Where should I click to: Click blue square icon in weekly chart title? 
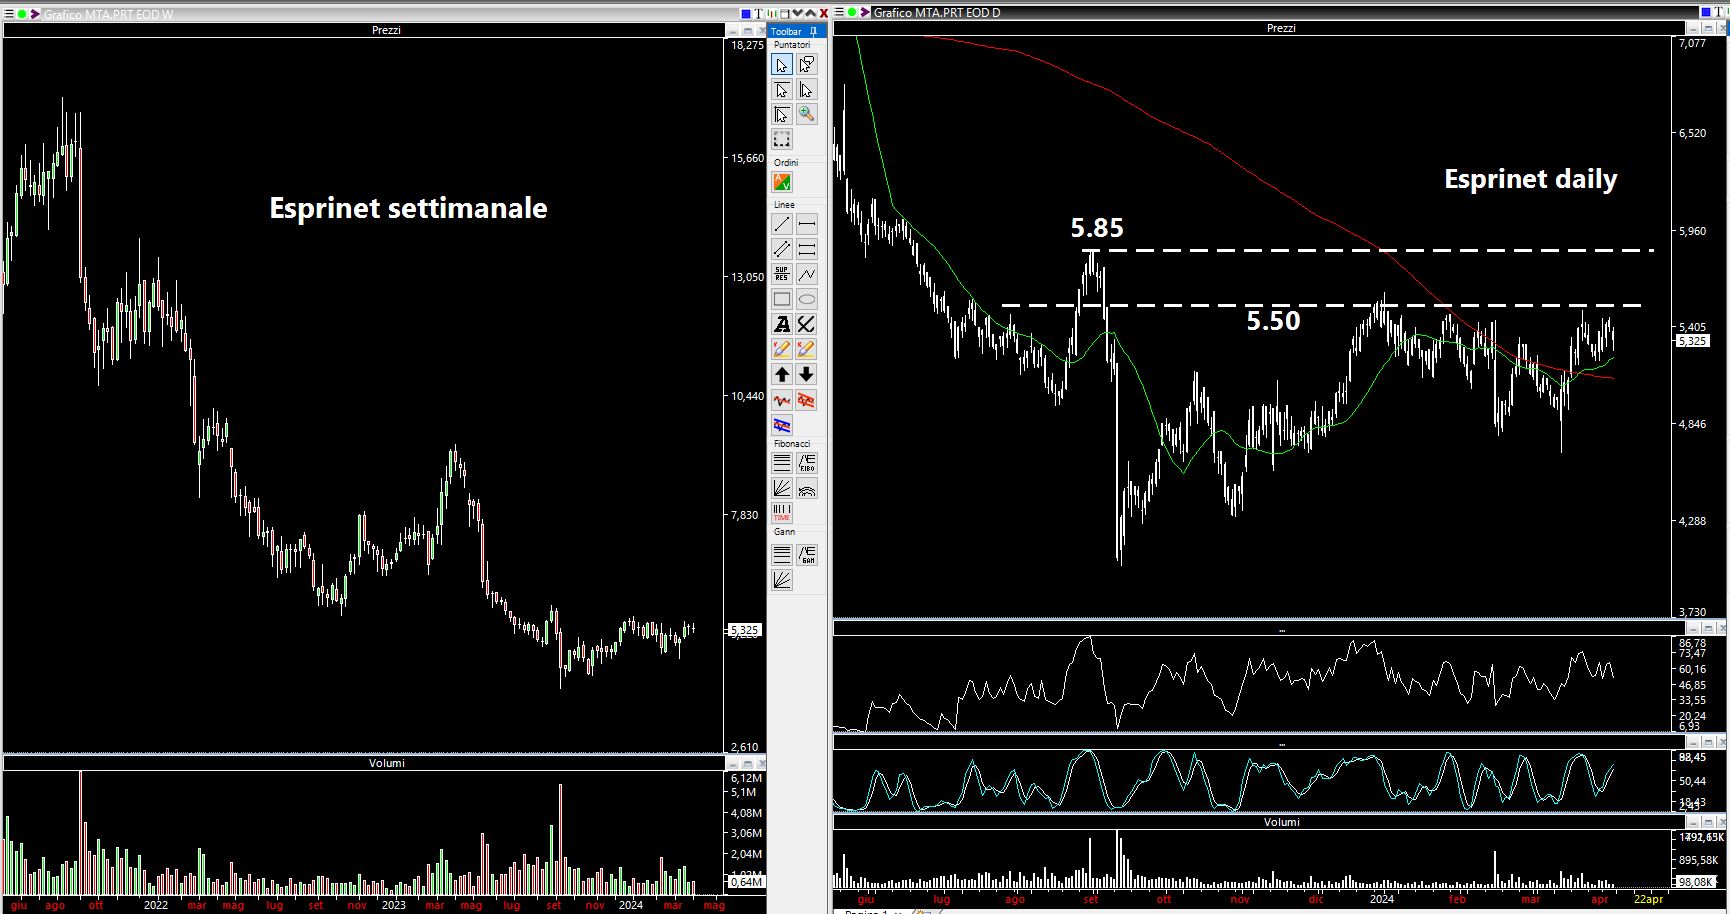tap(746, 13)
